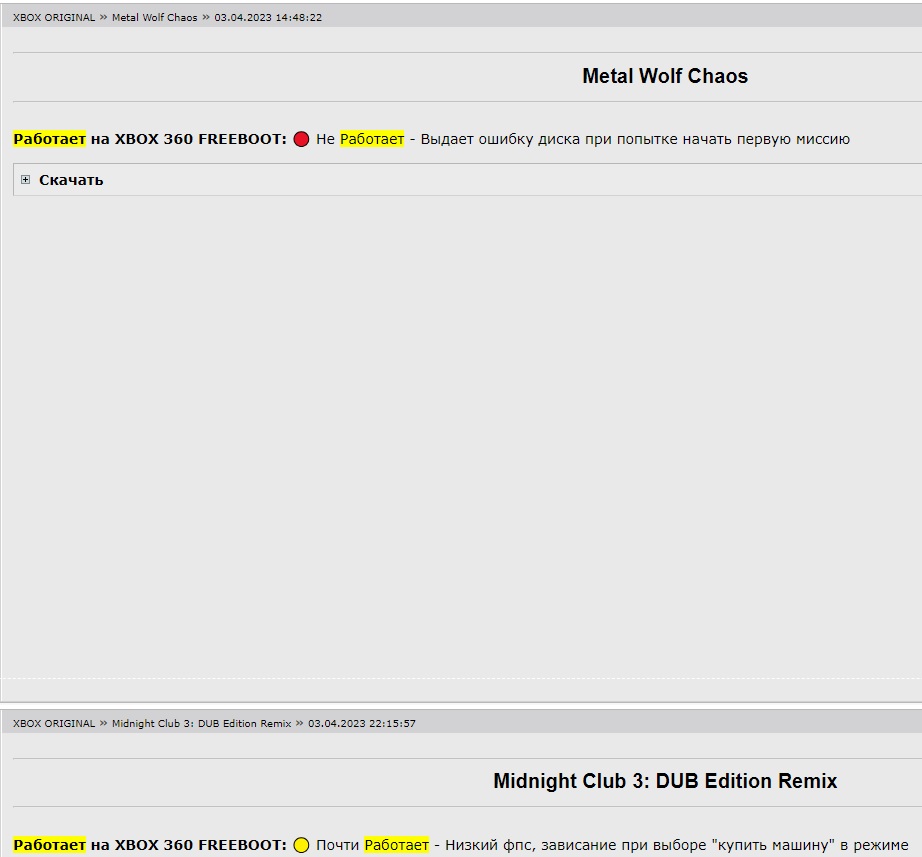The height and width of the screenshot is (857, 922).
Task: Click highlighted "Работает" after "Почти" in second post
Action: click(x=397, y=845)
